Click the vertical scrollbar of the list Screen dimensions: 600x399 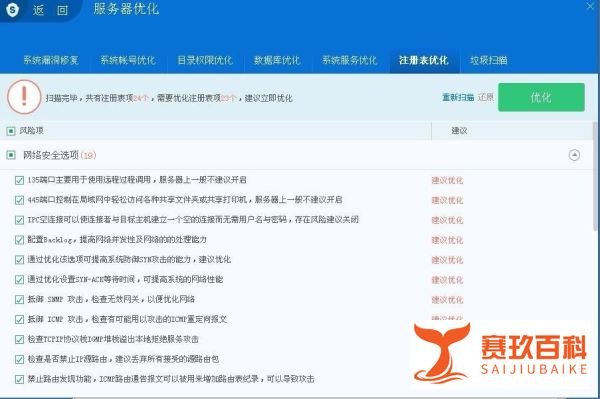(x=595, y=176)
